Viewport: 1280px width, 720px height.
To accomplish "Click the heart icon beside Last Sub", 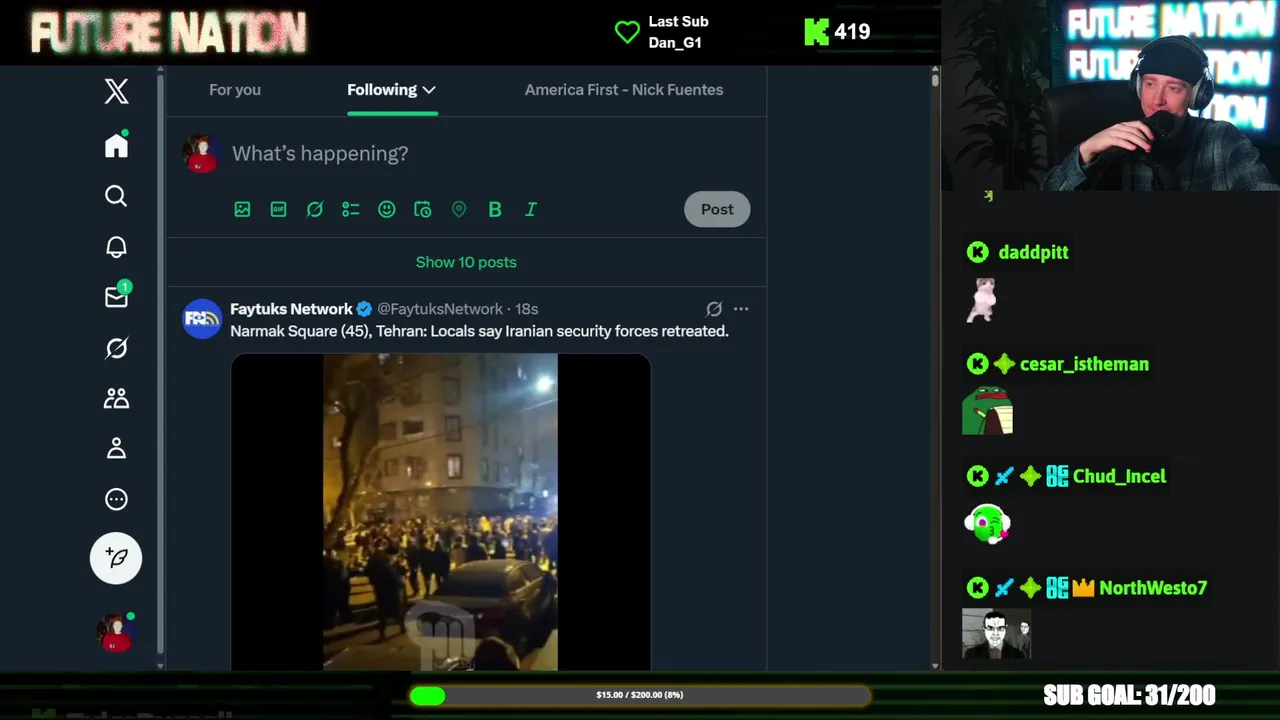I will point(627,32).
